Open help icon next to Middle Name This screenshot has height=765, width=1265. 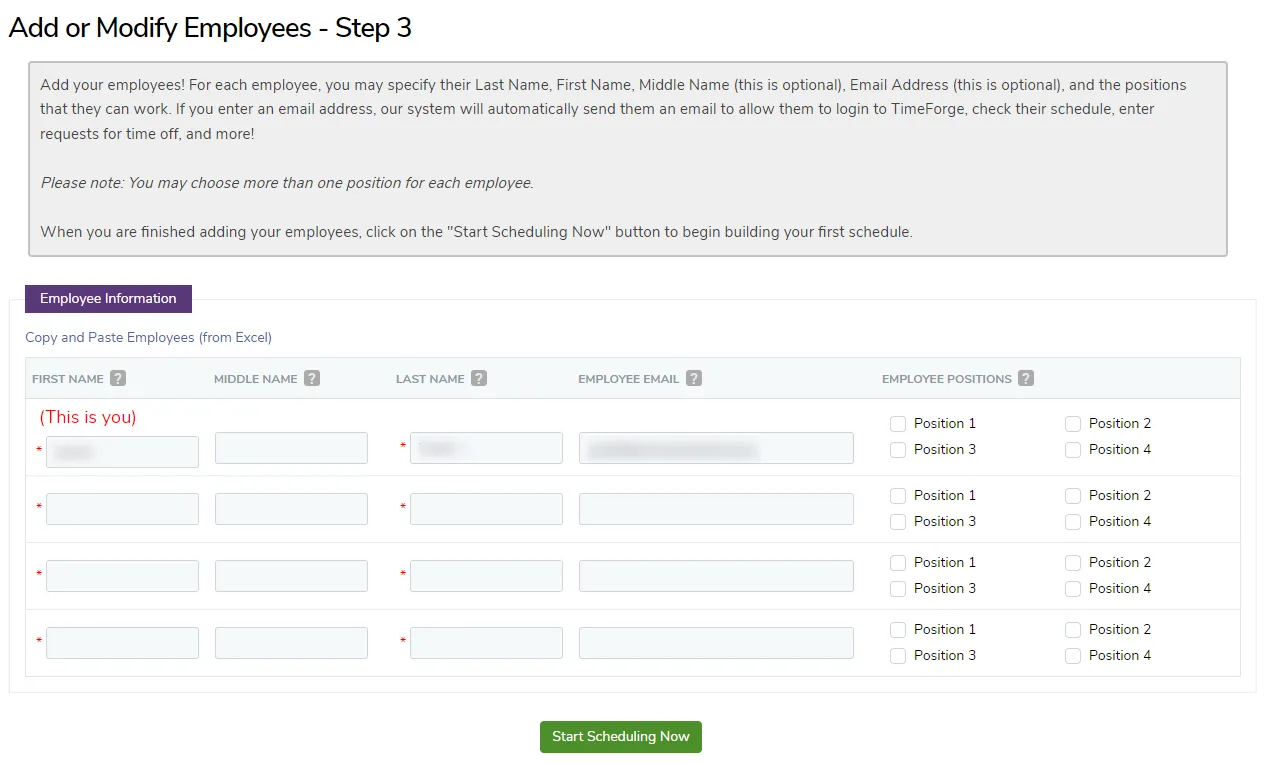(312, 379)
